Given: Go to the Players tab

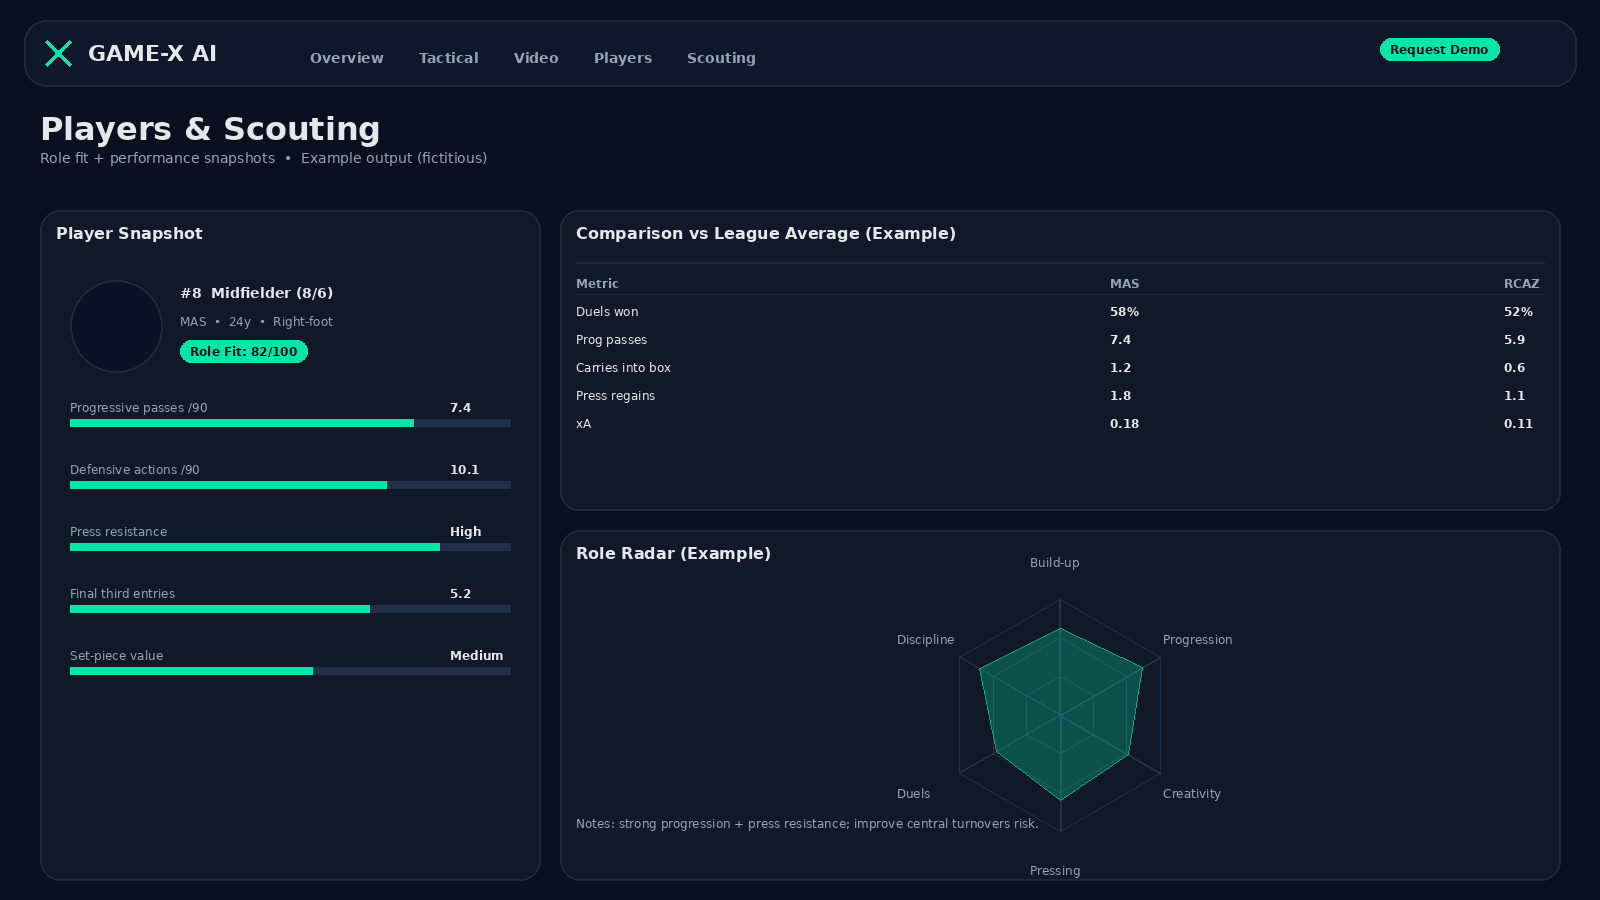Looking at the screenshot, I should coord(622,58).
